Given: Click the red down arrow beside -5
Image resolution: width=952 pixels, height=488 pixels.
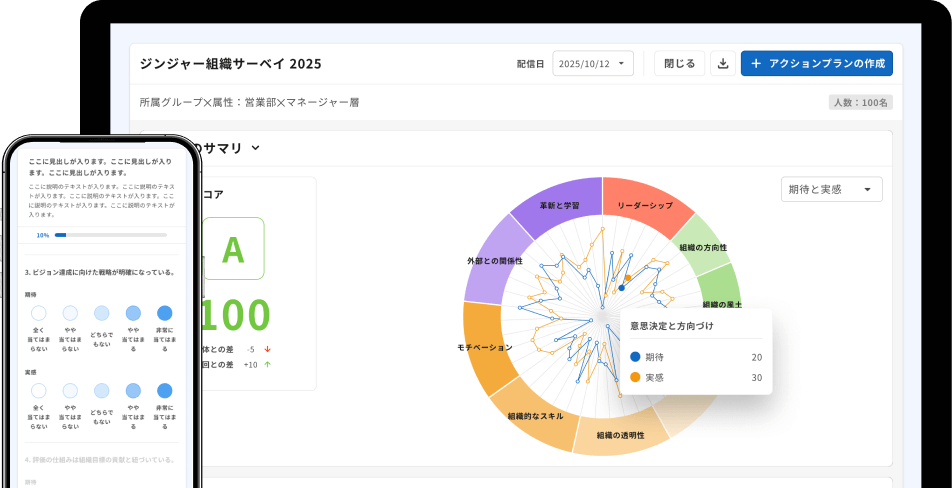Looking at the screenshot, I should coord(267,349).
